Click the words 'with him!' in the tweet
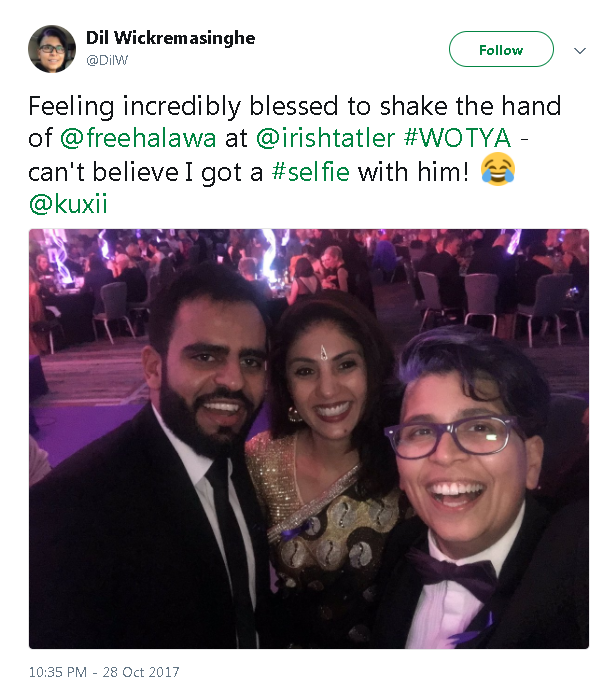Image resolution: width=615 pixels, height=691 pixels. (x=411, y=172)
